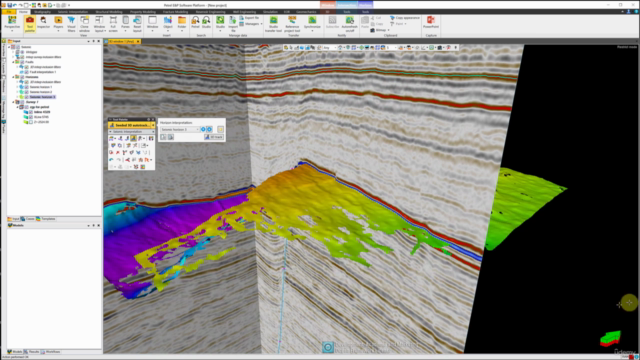640x360 pixels.
Task: Switch to the Stratigraphy ribbon tab
Action: pyautogui.click(x=42, y=12)
